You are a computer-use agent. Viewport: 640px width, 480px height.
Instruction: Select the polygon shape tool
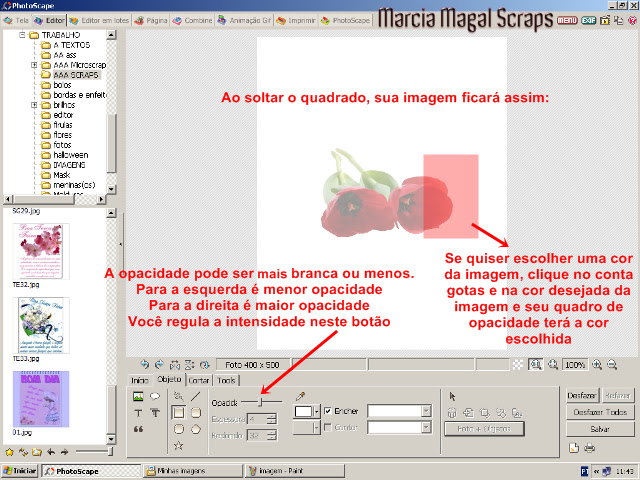196,429
